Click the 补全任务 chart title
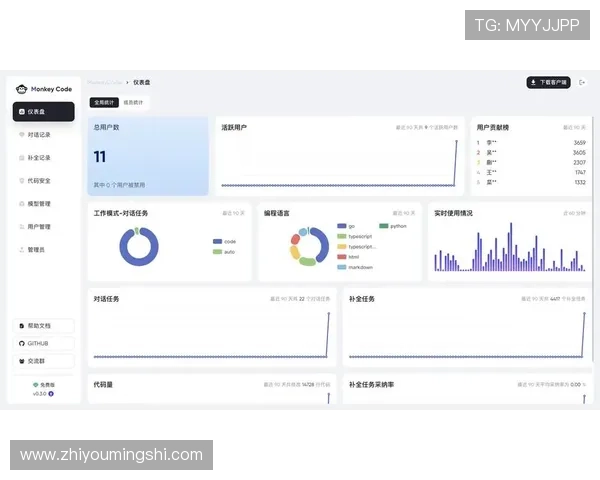600x480 pixels. (x=362, y=299)
